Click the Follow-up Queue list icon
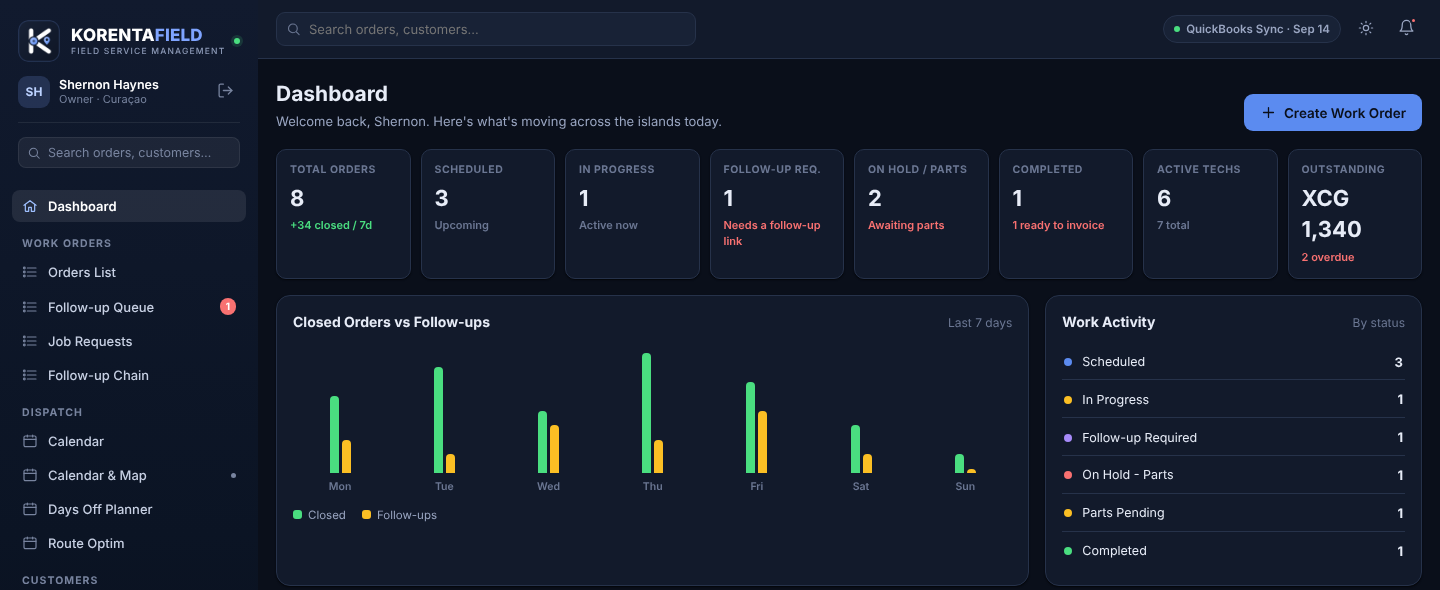The width and height of the screenshot is (1440, 590). tap(29, 307)
